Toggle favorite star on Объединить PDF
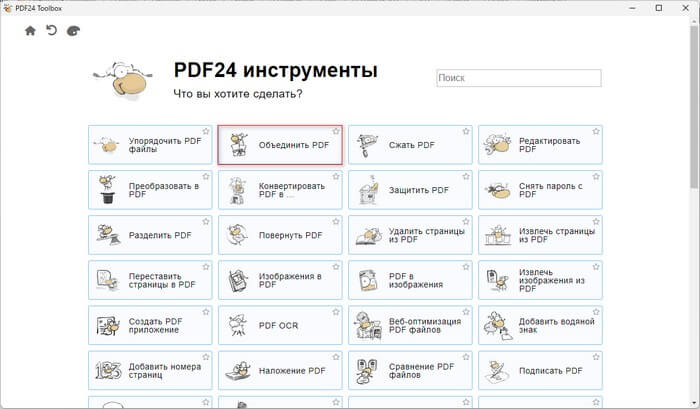The width and height of the screenshot is (700, 409). (336, 132)
